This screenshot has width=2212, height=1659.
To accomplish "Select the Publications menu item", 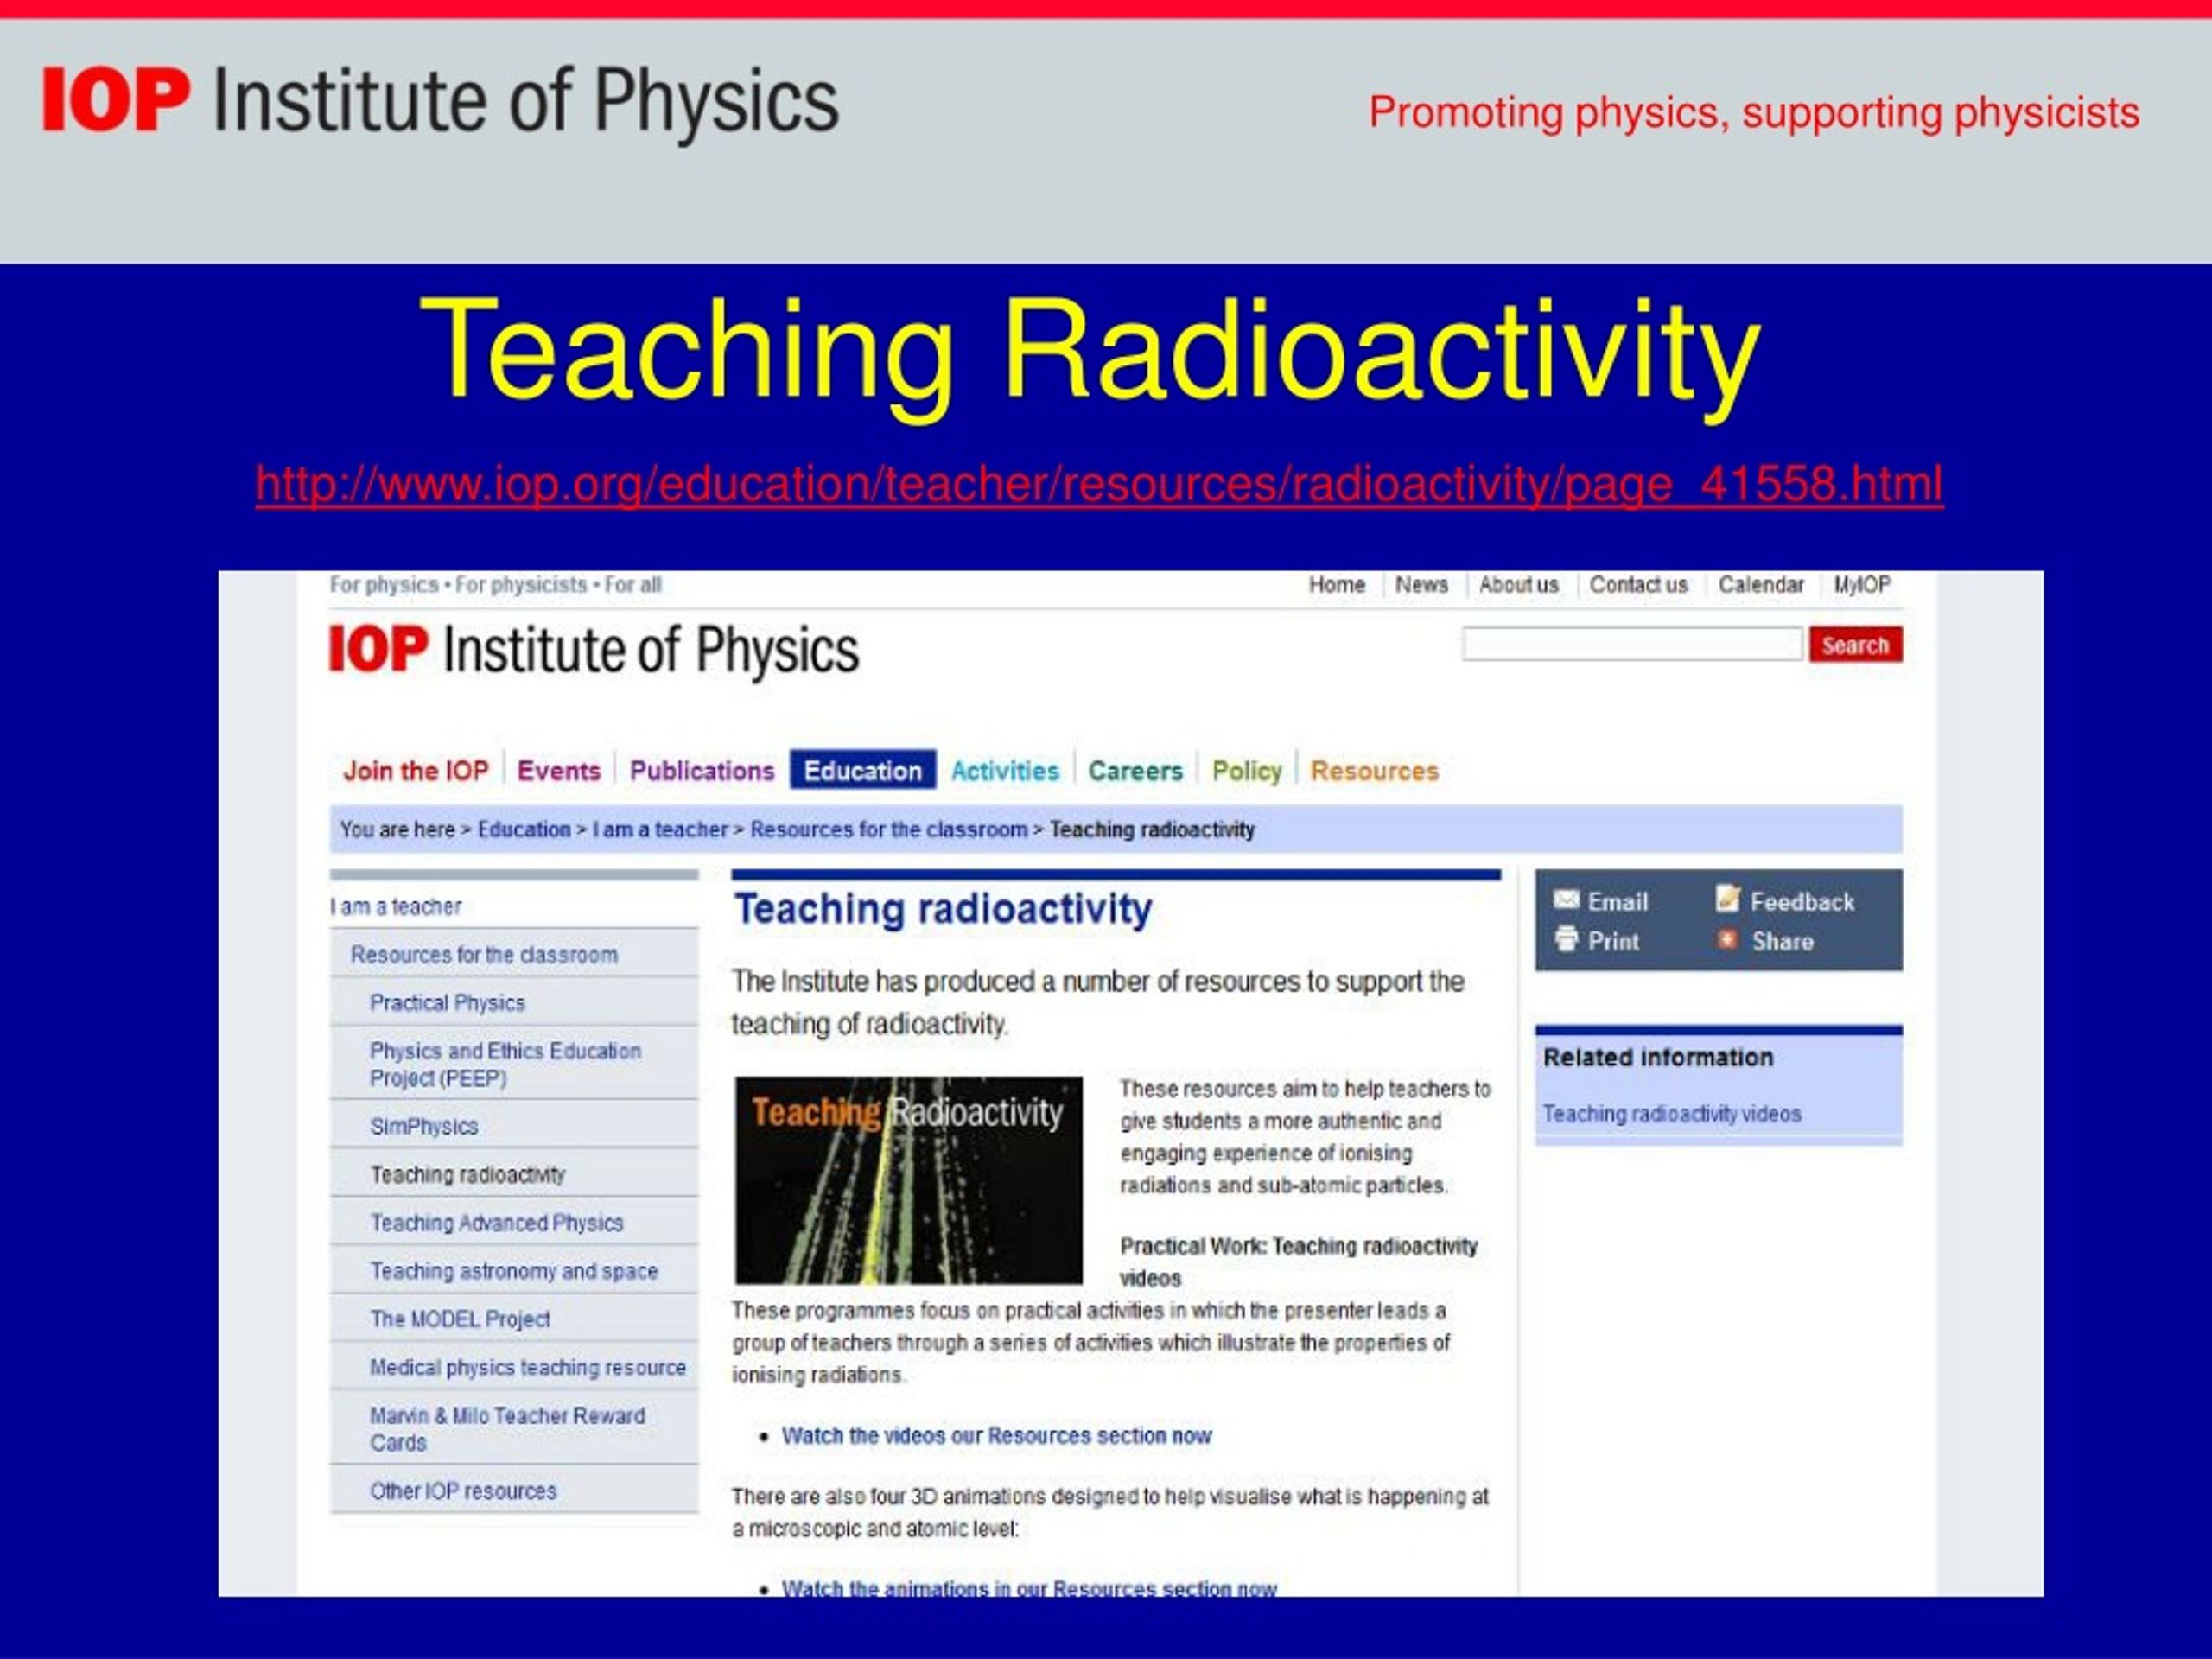I will (702, 771).
